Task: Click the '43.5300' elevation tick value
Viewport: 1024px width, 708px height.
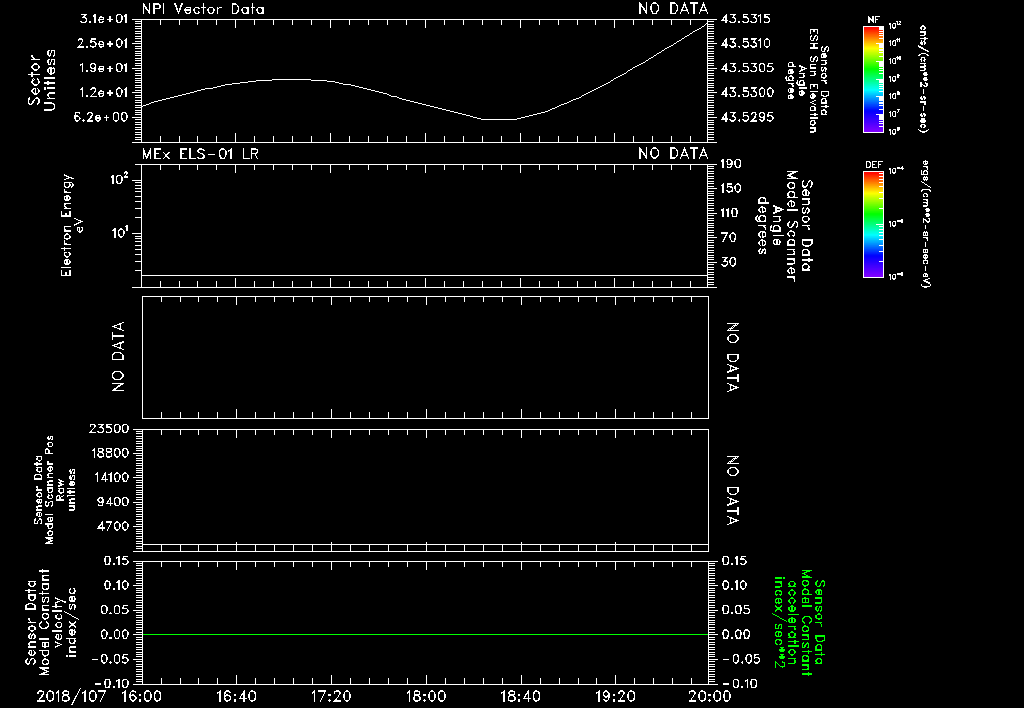Action: pos(746,93)
